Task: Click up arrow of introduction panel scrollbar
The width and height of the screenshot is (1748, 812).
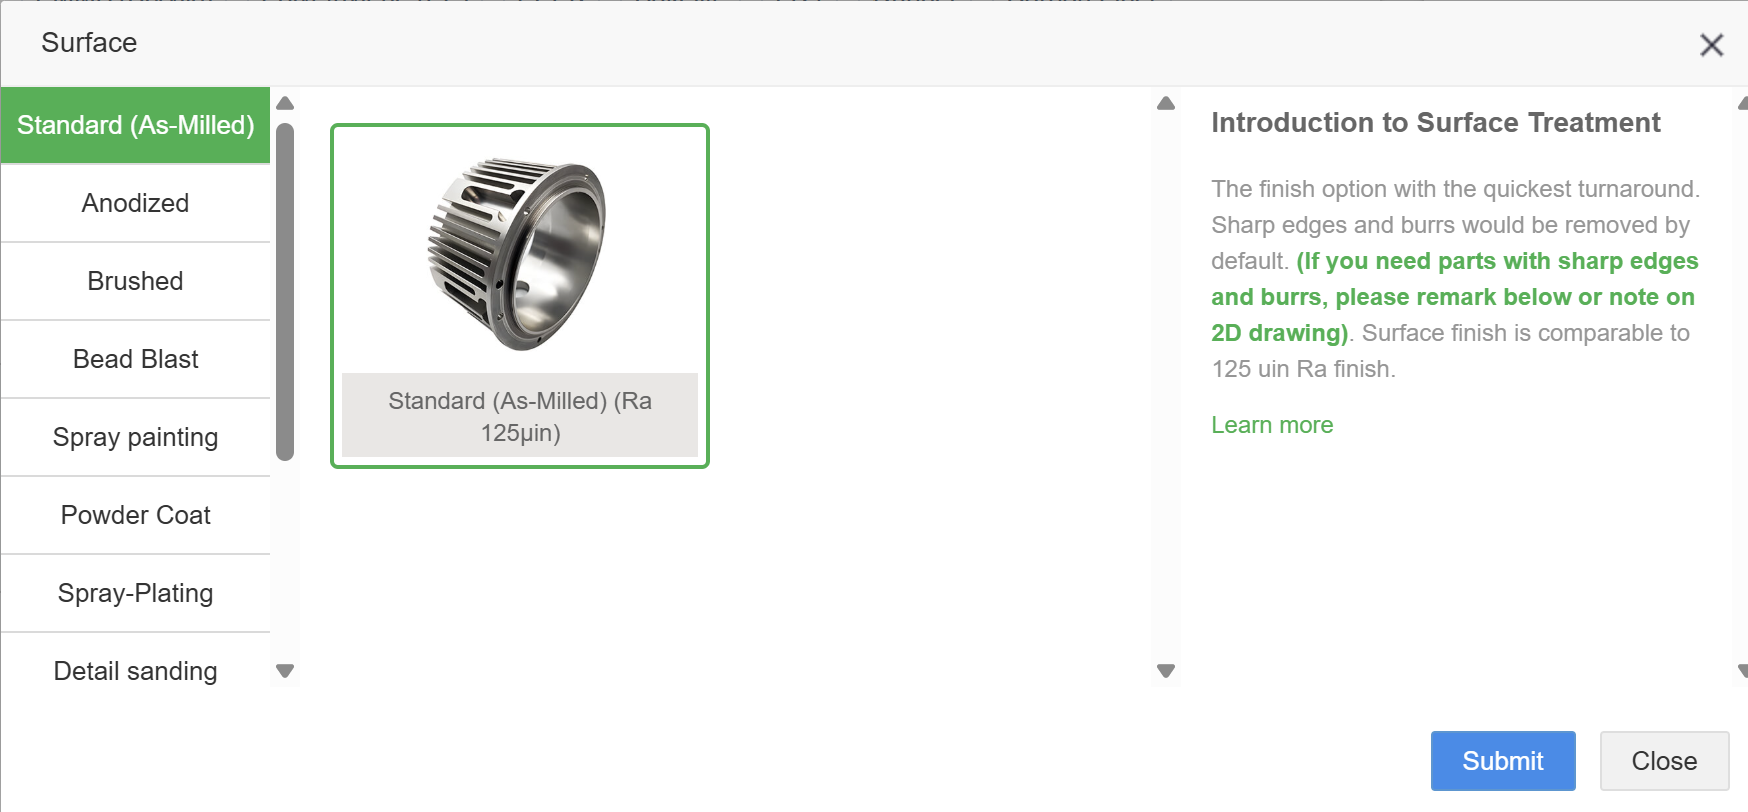Action: coord(1742,104)
